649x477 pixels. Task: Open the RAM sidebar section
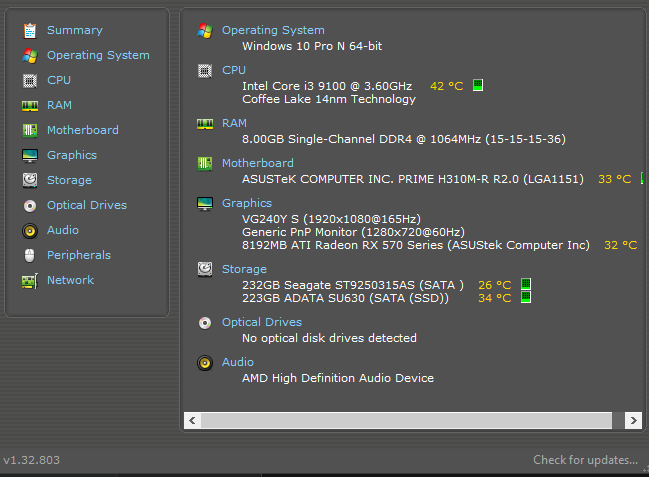(x=59, y=105)
